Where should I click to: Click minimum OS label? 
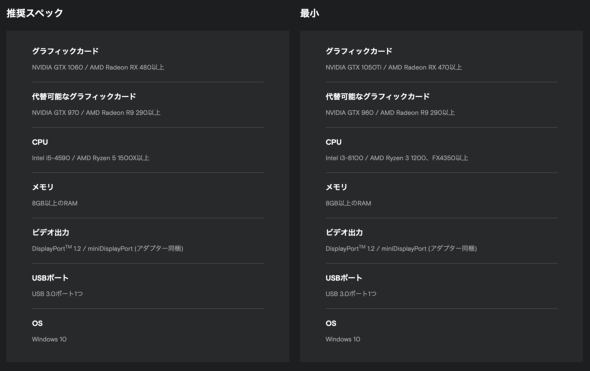click(331, 323)
